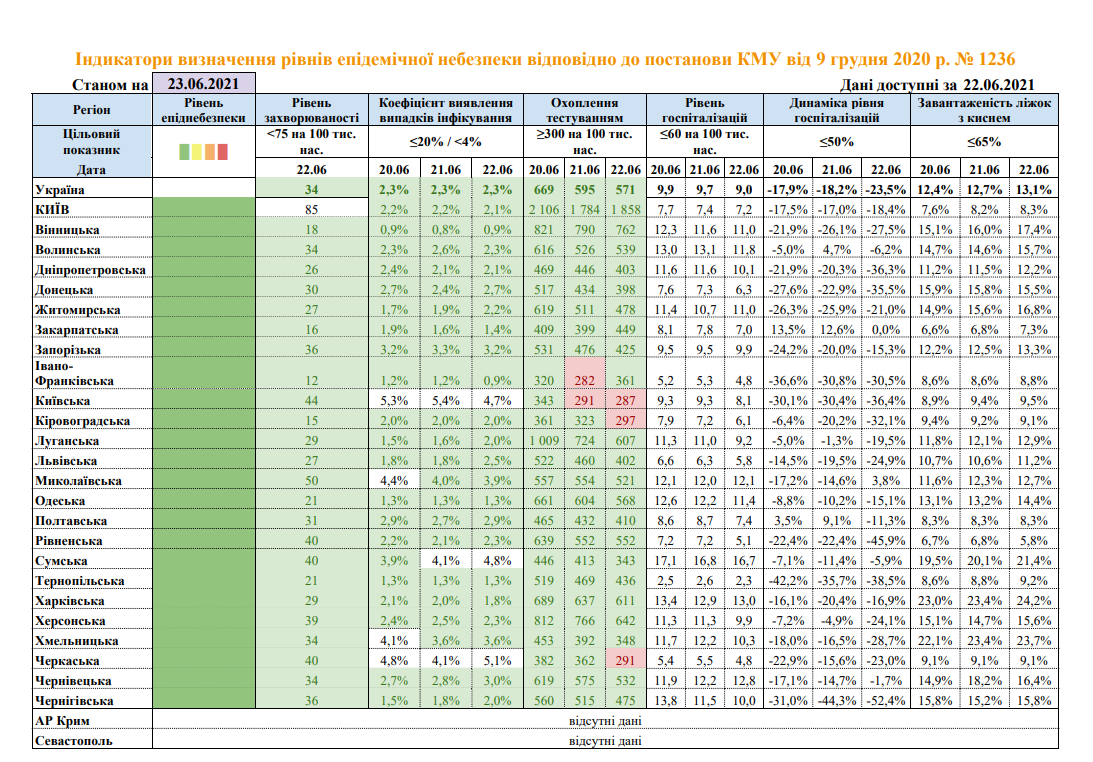Click the green legend color swatch
The width and height of the screenshot is (1093, 762).
(184, 152)
